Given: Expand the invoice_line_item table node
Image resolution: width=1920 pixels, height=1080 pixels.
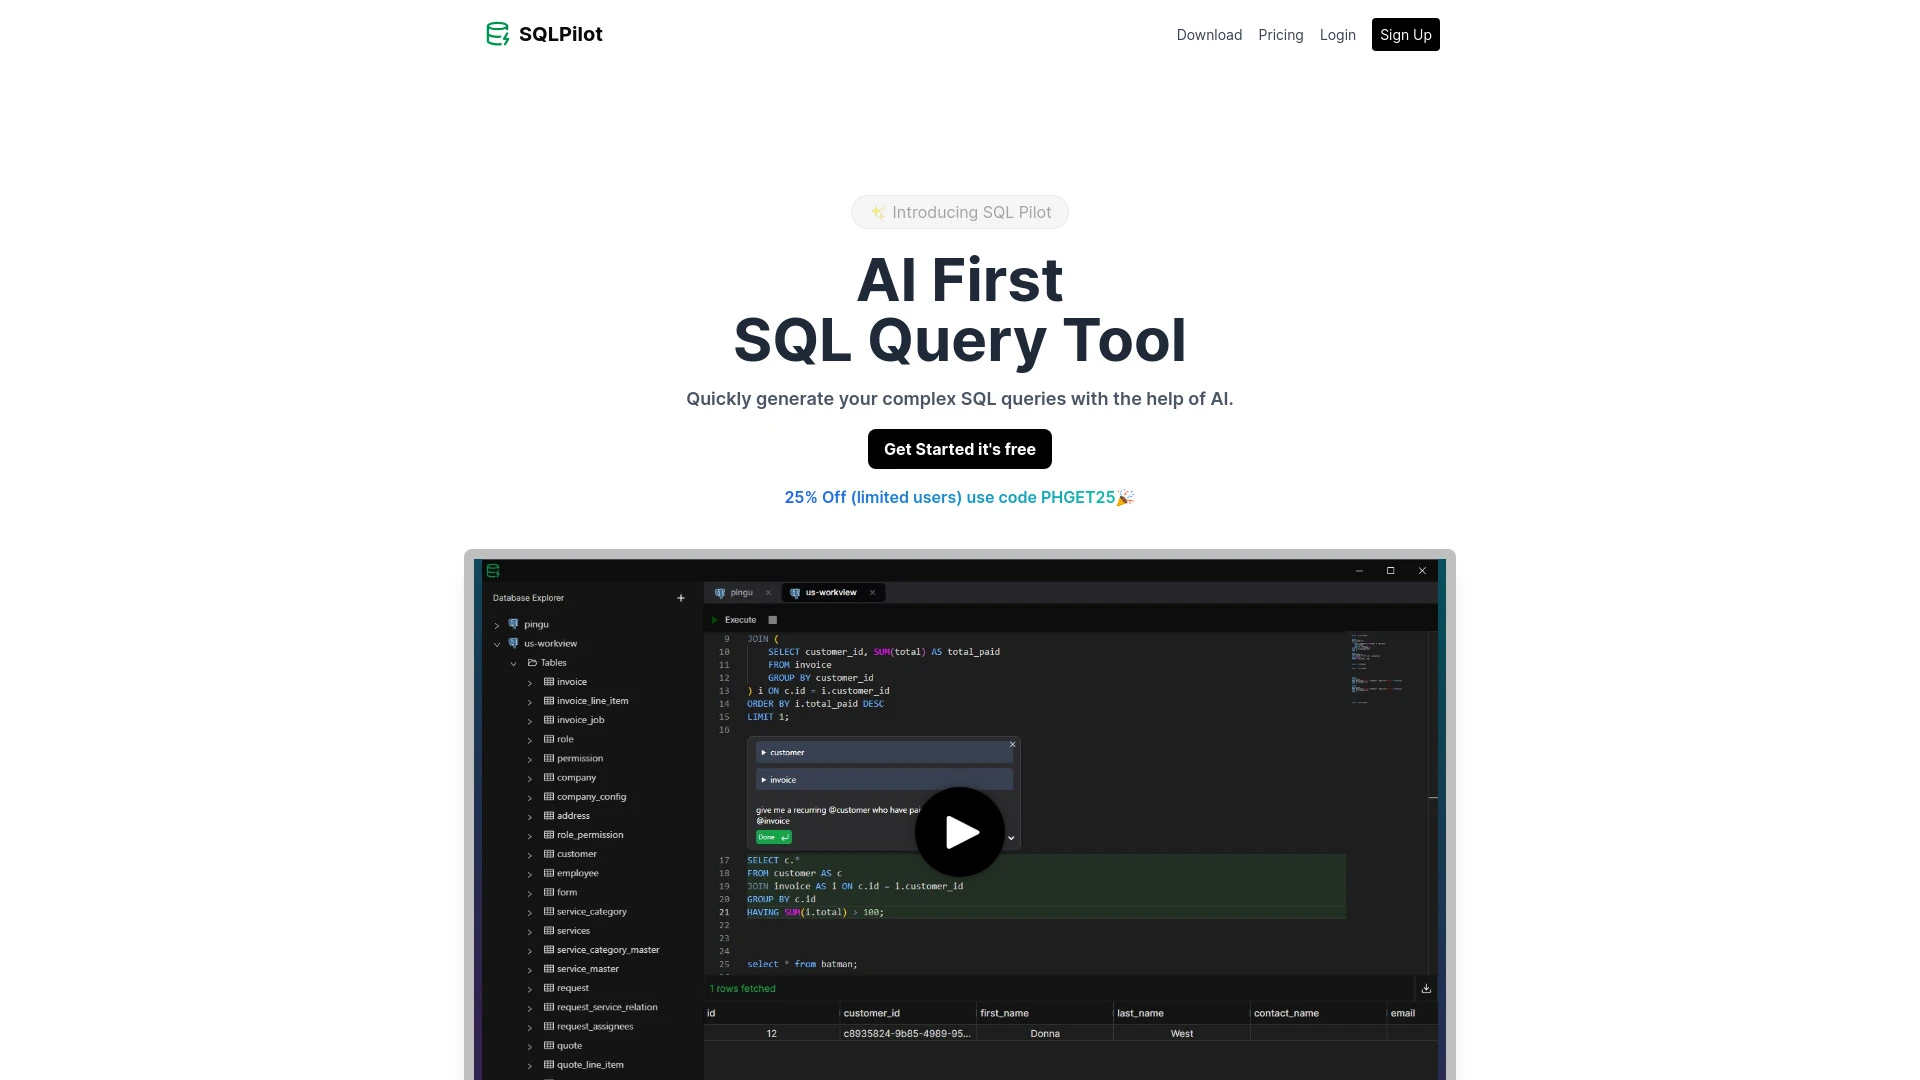Looking at the screenshot, I should [x=530, y=700].
